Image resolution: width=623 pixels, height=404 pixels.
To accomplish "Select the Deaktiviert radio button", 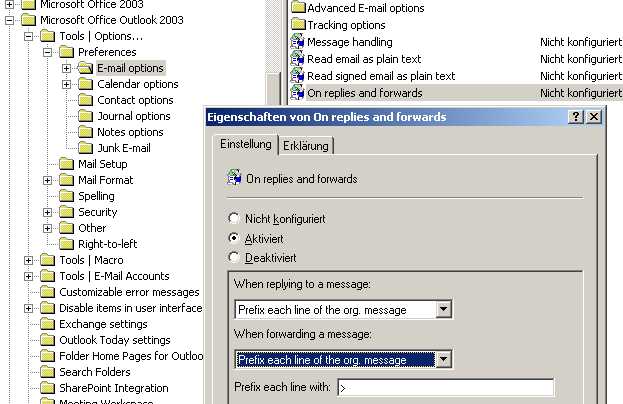I will pos(234,257).
